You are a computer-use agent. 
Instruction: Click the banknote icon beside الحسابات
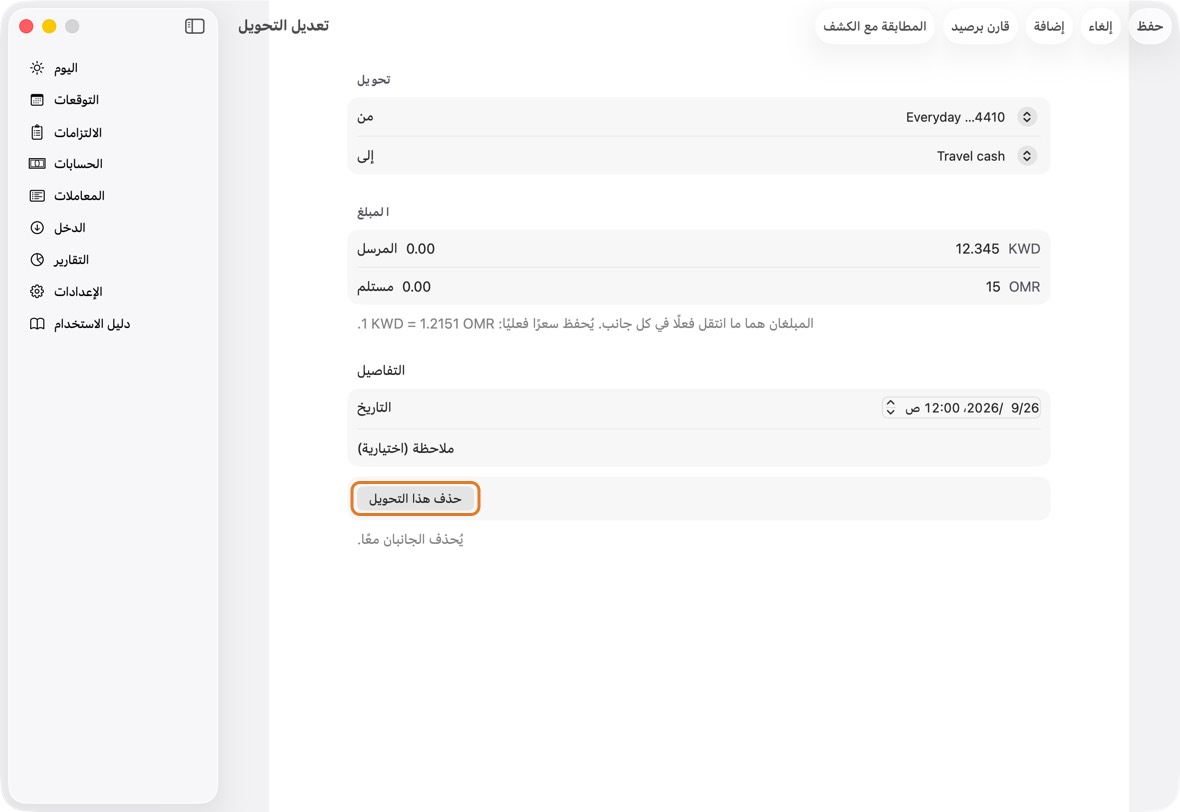click(x=37, y=164)
